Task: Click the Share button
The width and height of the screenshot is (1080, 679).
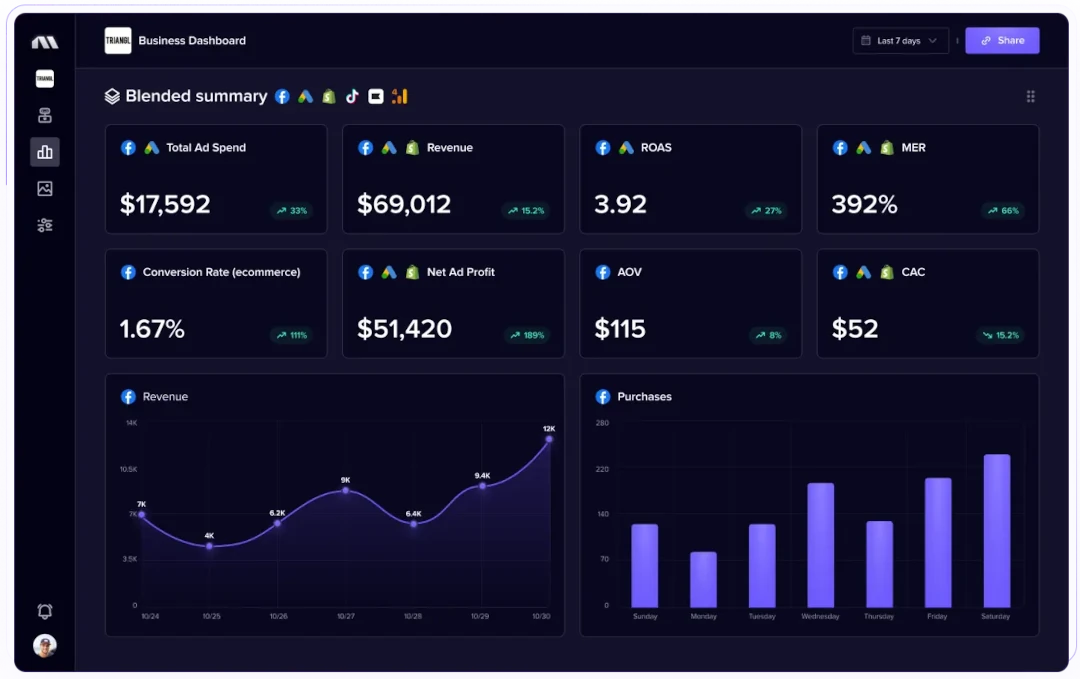Action: (x=1002, y=41)
